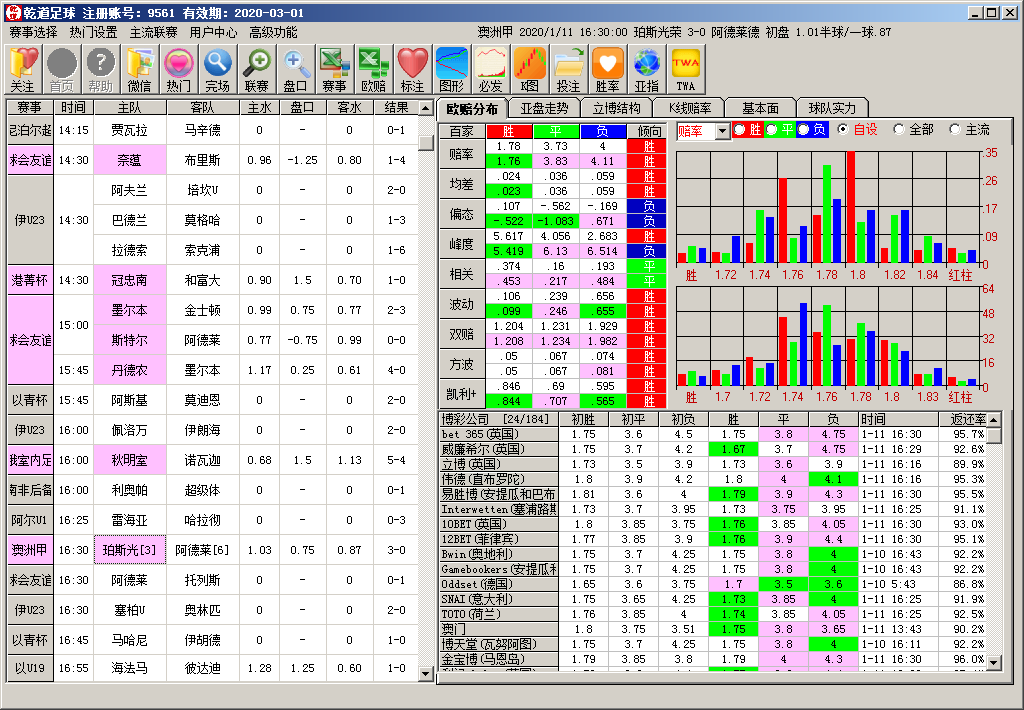
Task: Click the bookmaker table scroll-down arrow
Action: click(993, 662)
